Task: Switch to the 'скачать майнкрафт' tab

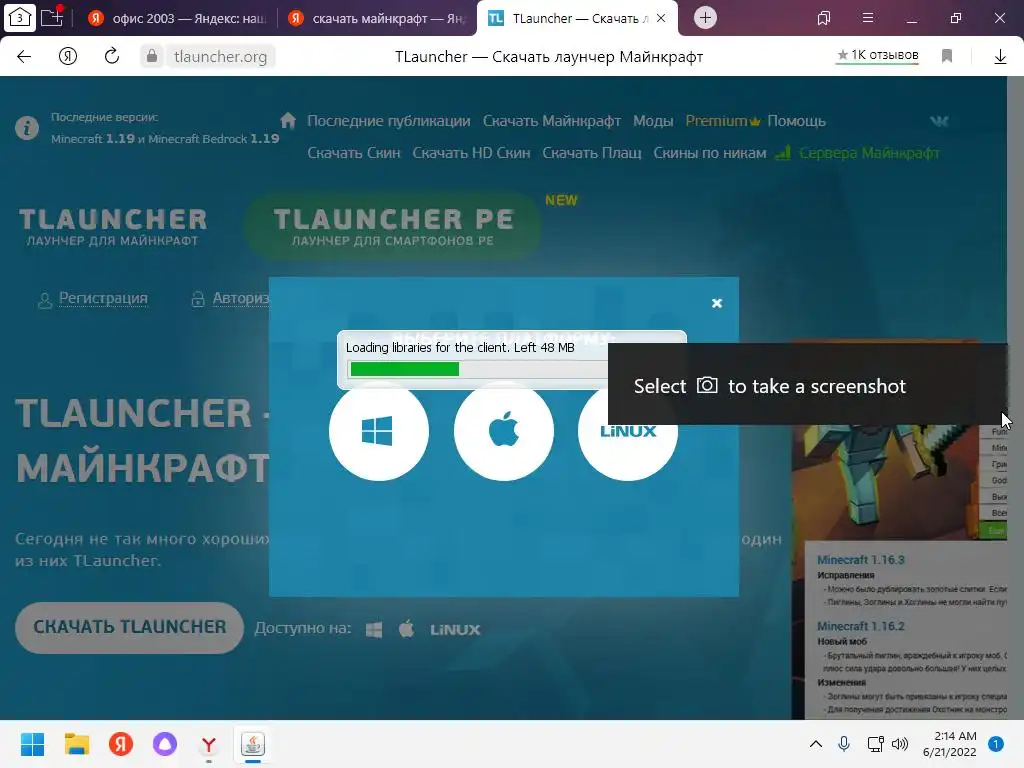Action: coord(377,18)
